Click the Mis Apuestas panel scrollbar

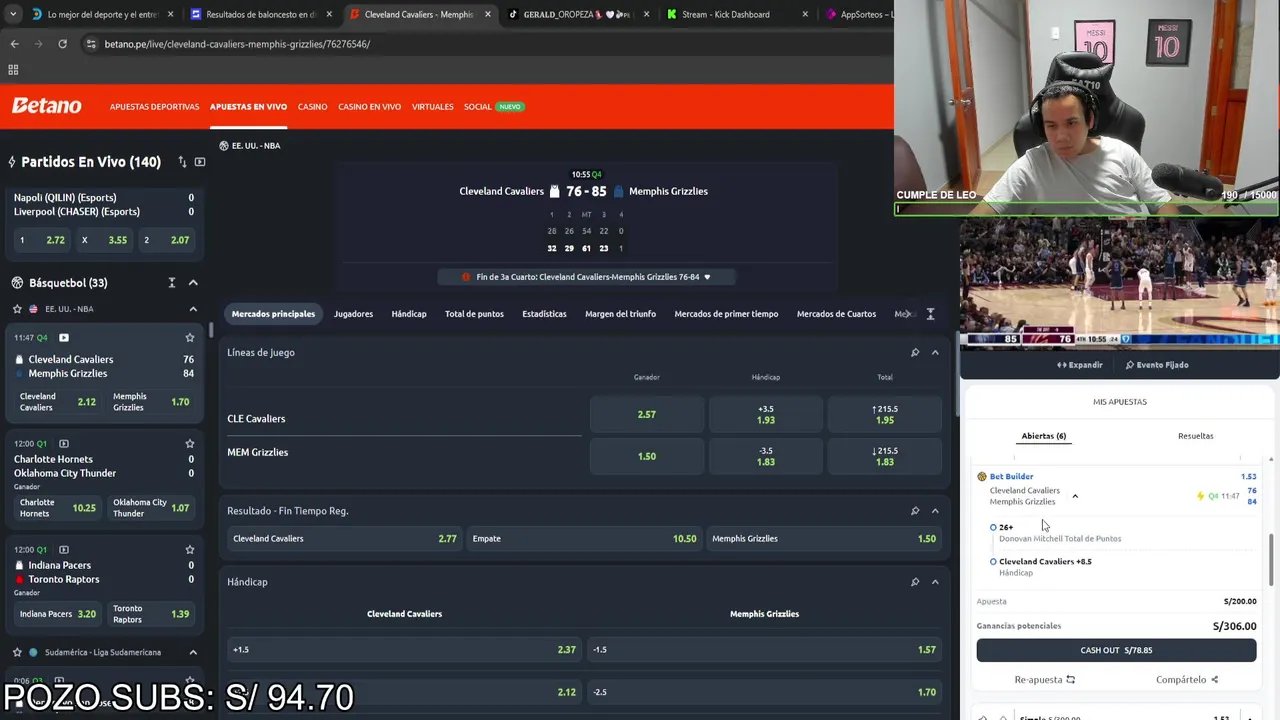pos(1272,560)
